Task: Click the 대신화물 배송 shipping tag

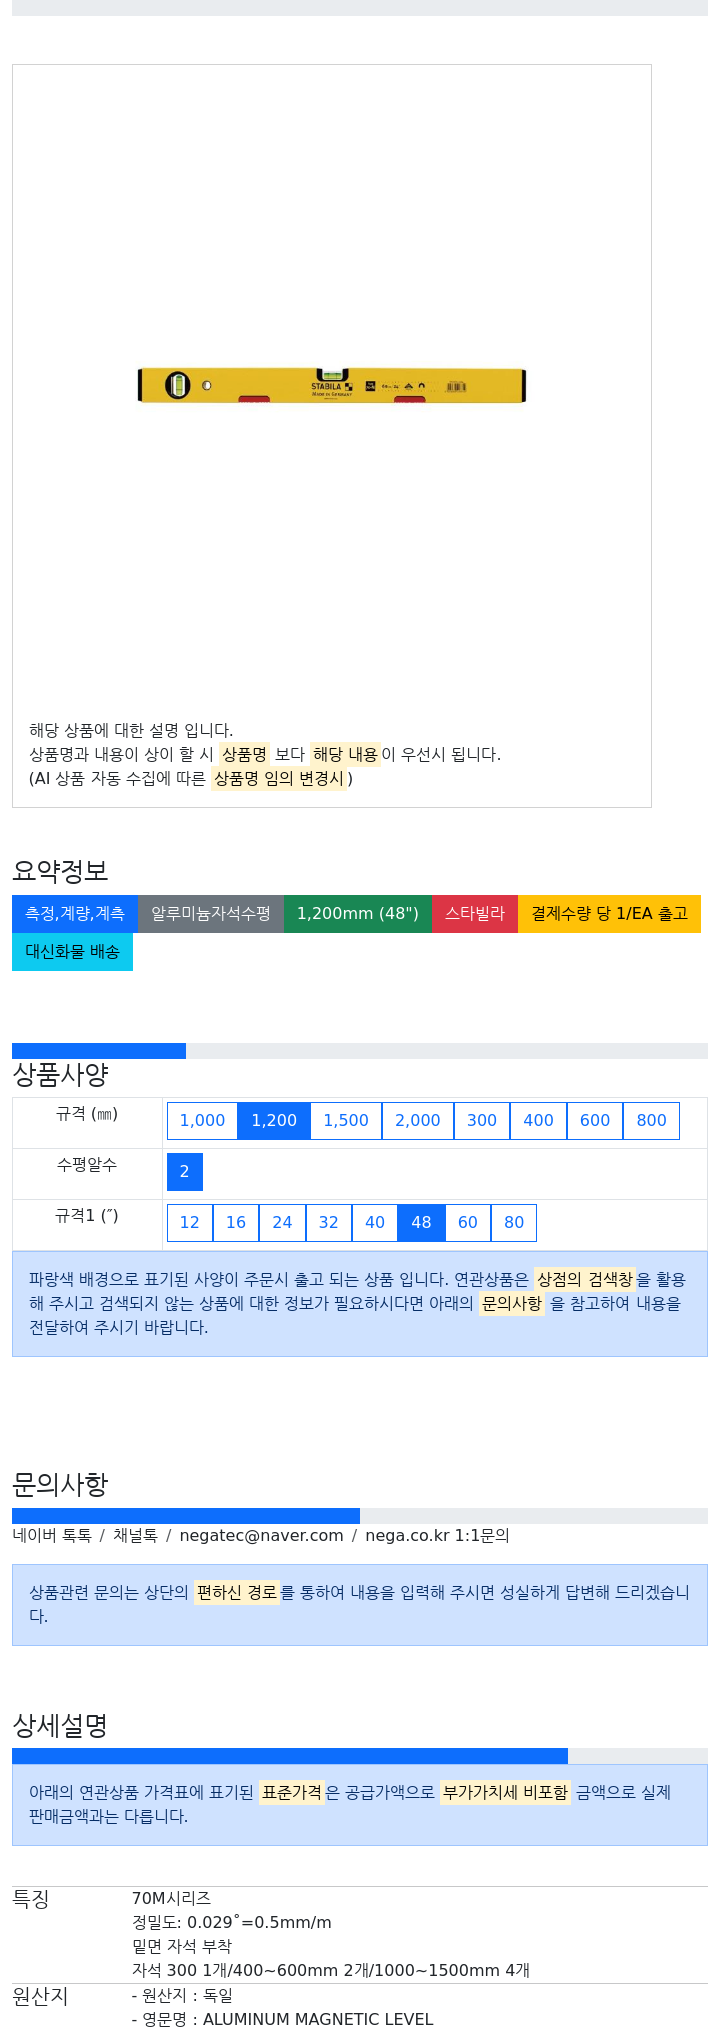Action: [72, 952]
